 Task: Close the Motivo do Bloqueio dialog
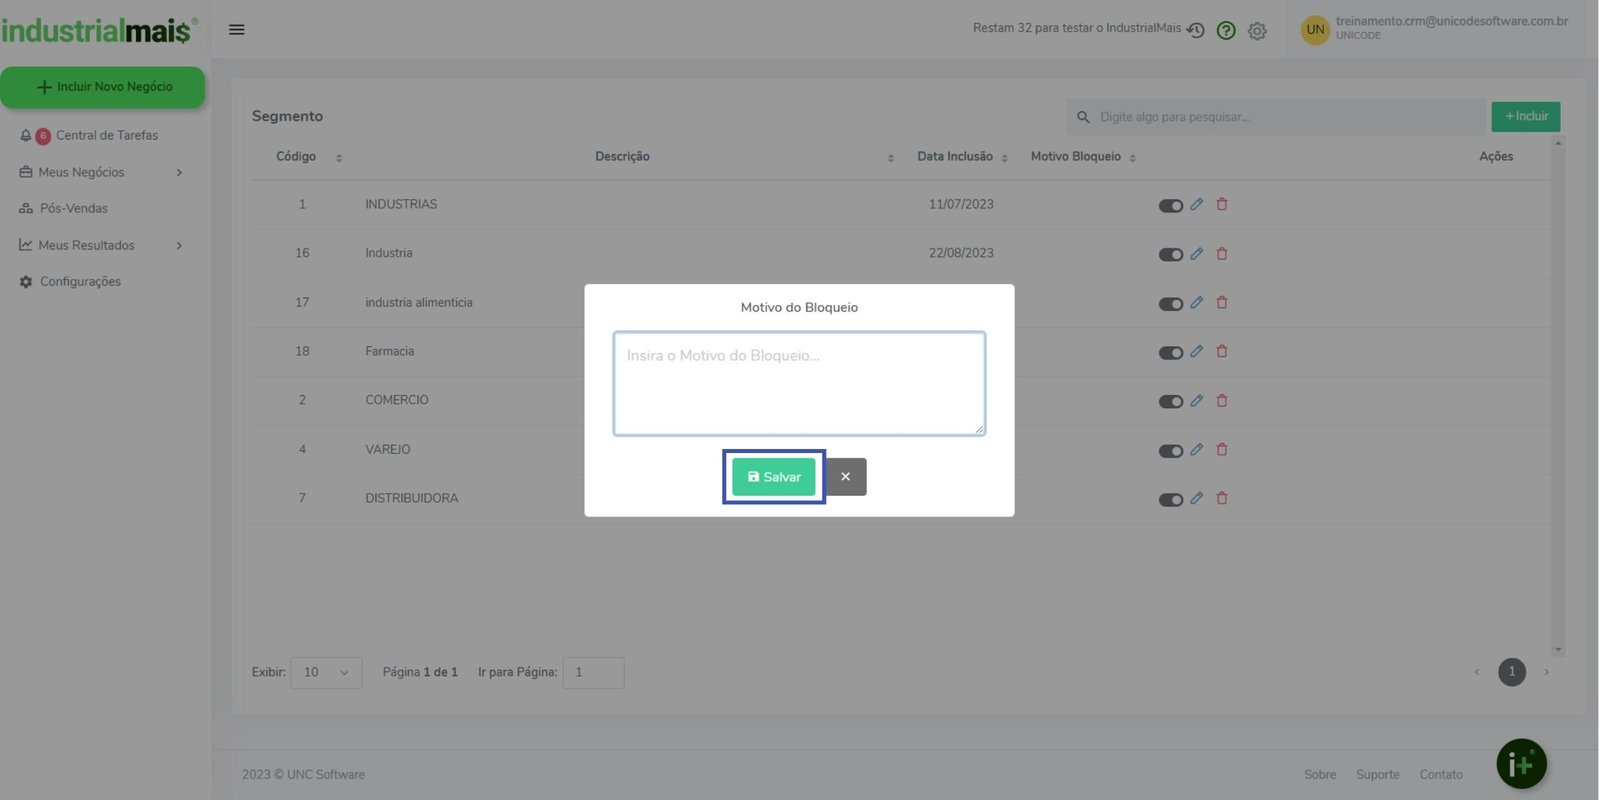(846, 477)
